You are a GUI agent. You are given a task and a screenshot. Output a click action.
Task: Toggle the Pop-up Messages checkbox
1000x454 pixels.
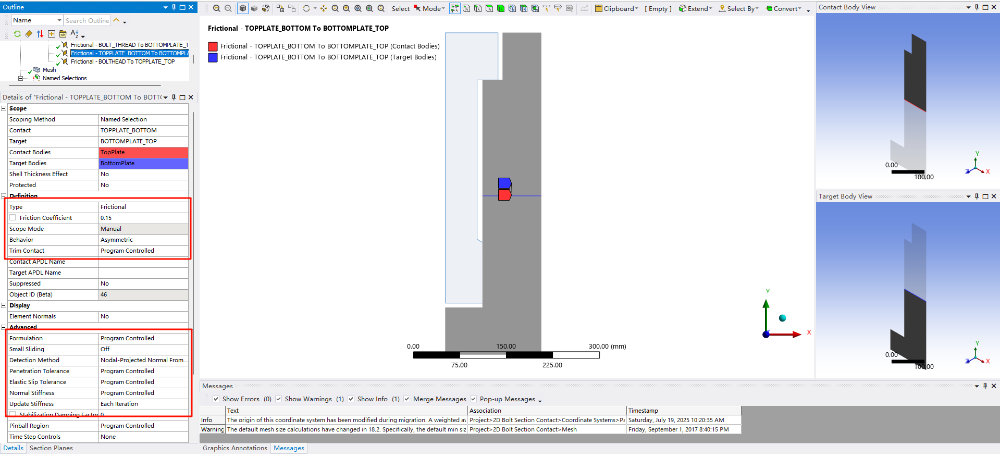pyautogui.click(x=473, y=399)
